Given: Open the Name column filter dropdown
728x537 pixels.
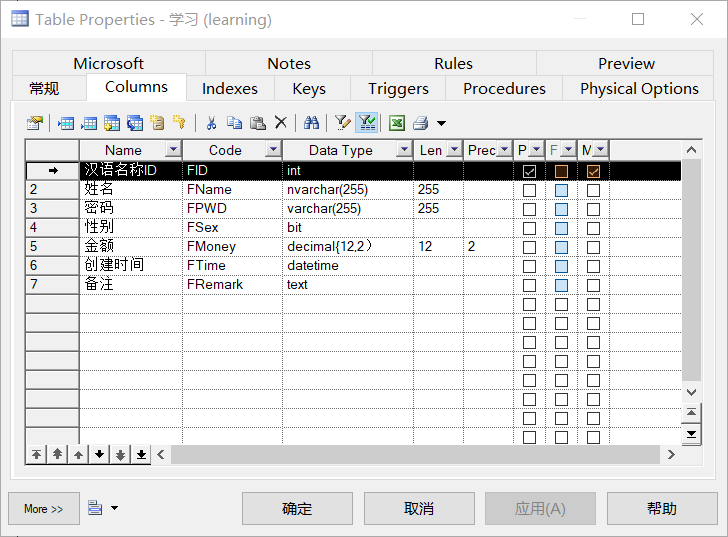Looking at the screenshot, I should tap(173, 149).
